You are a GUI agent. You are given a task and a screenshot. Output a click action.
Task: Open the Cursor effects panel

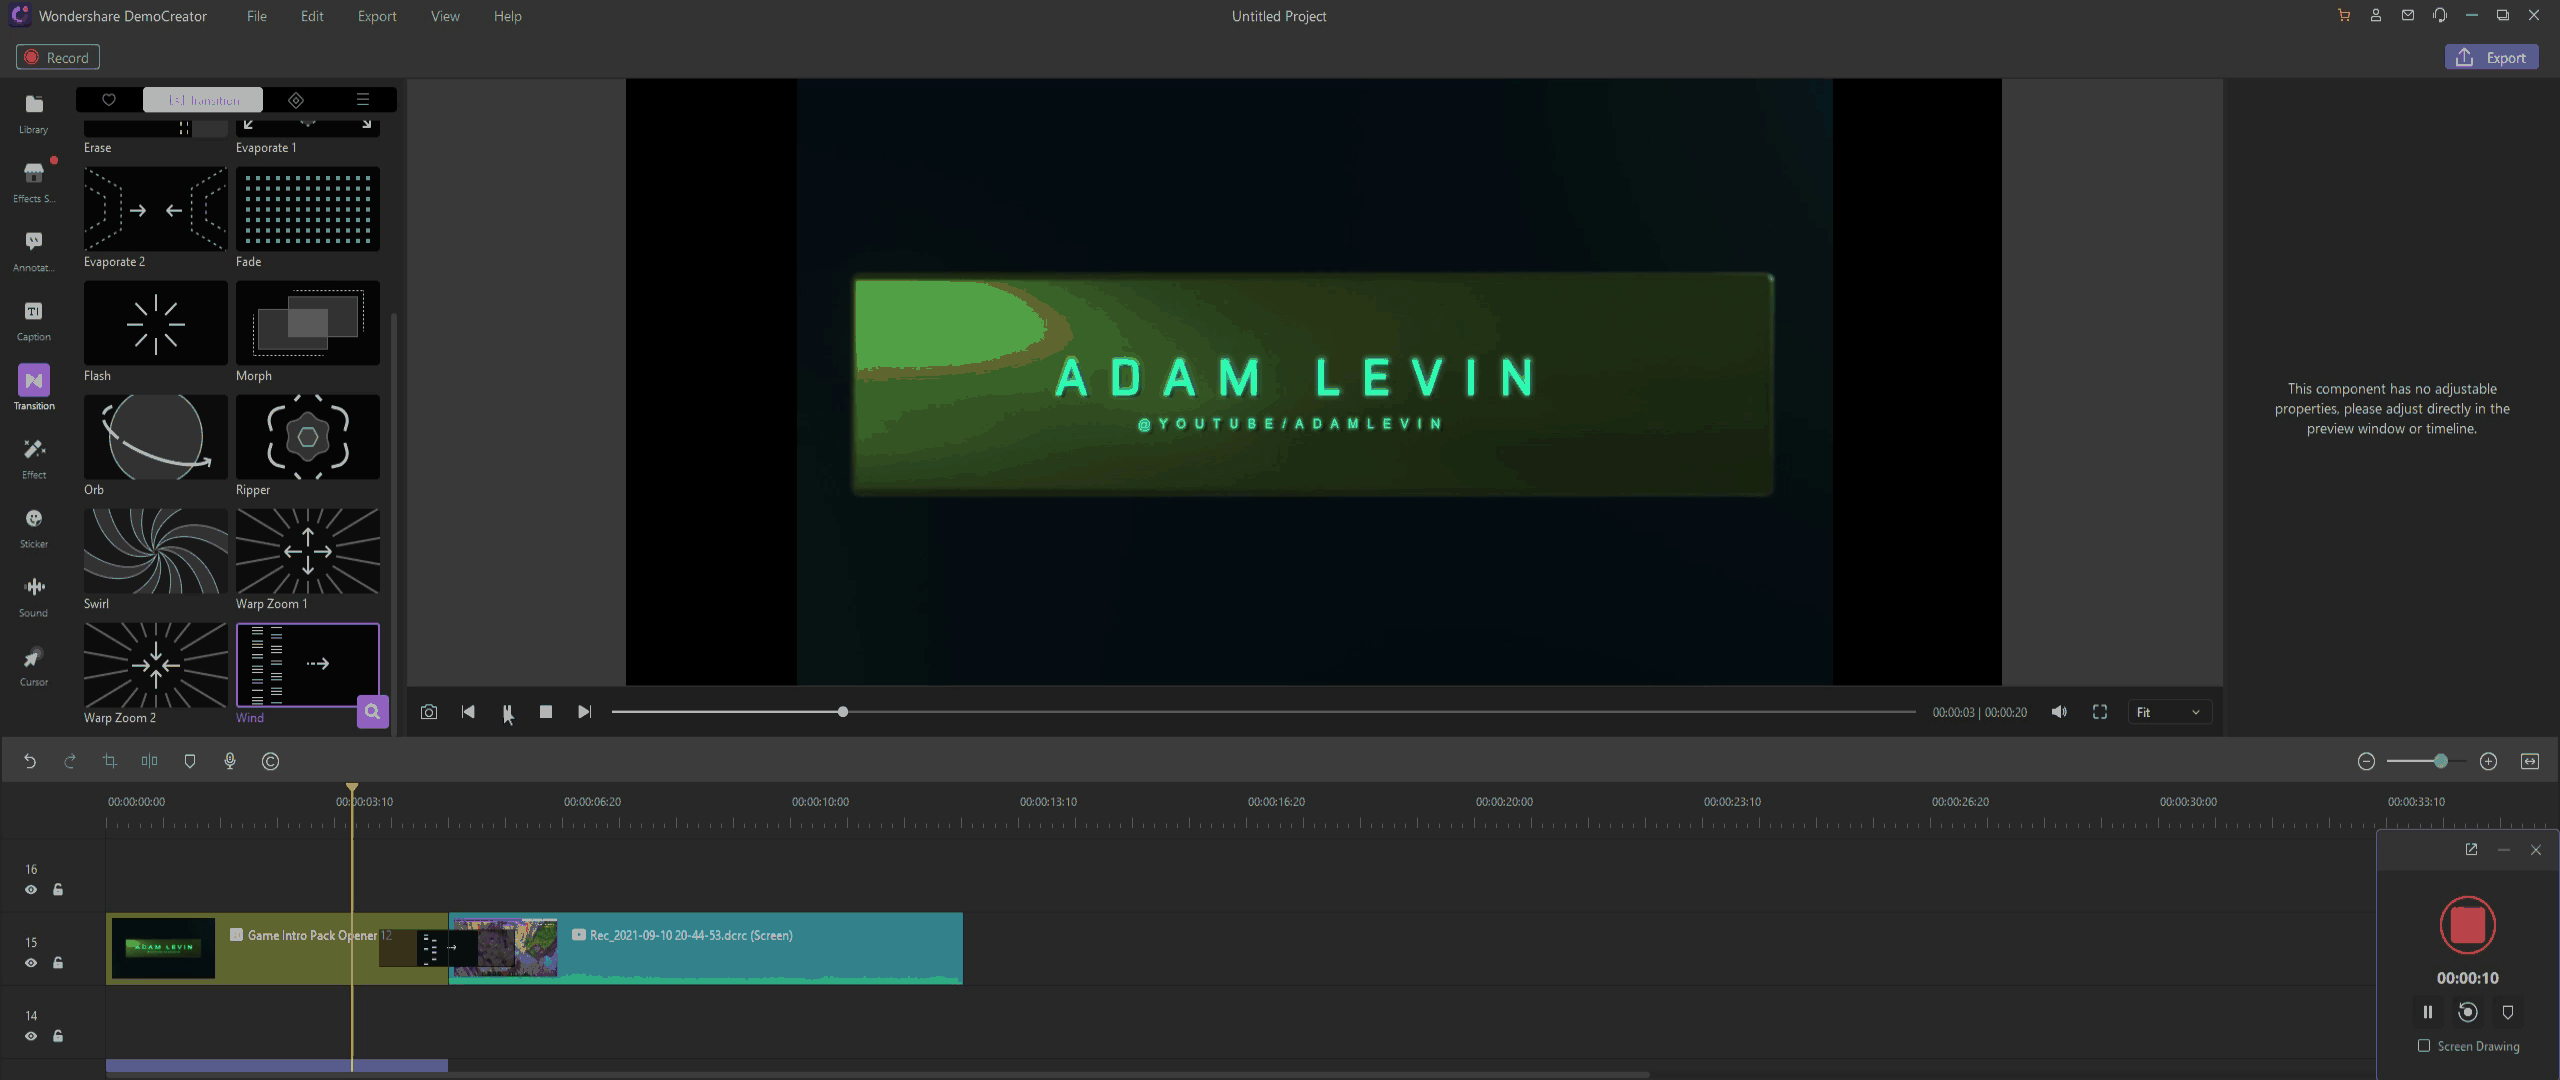pos(33,664)
